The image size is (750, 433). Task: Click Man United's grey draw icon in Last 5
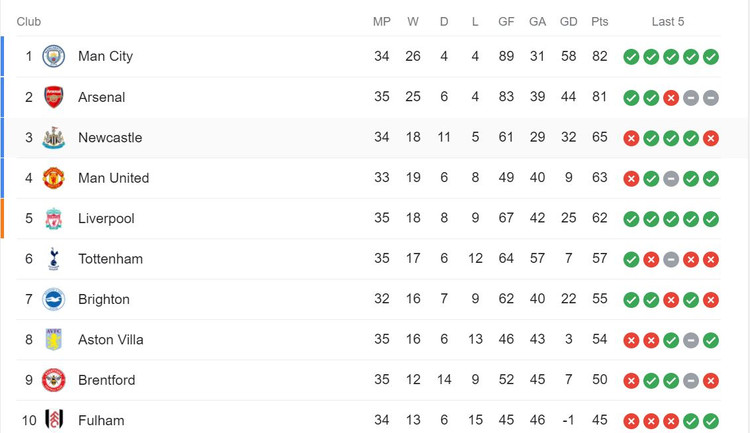point(671,179)
